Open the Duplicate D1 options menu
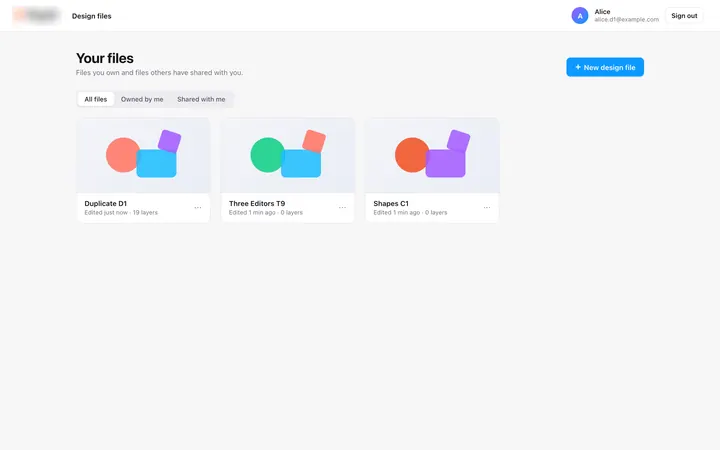 coord(198,208)
